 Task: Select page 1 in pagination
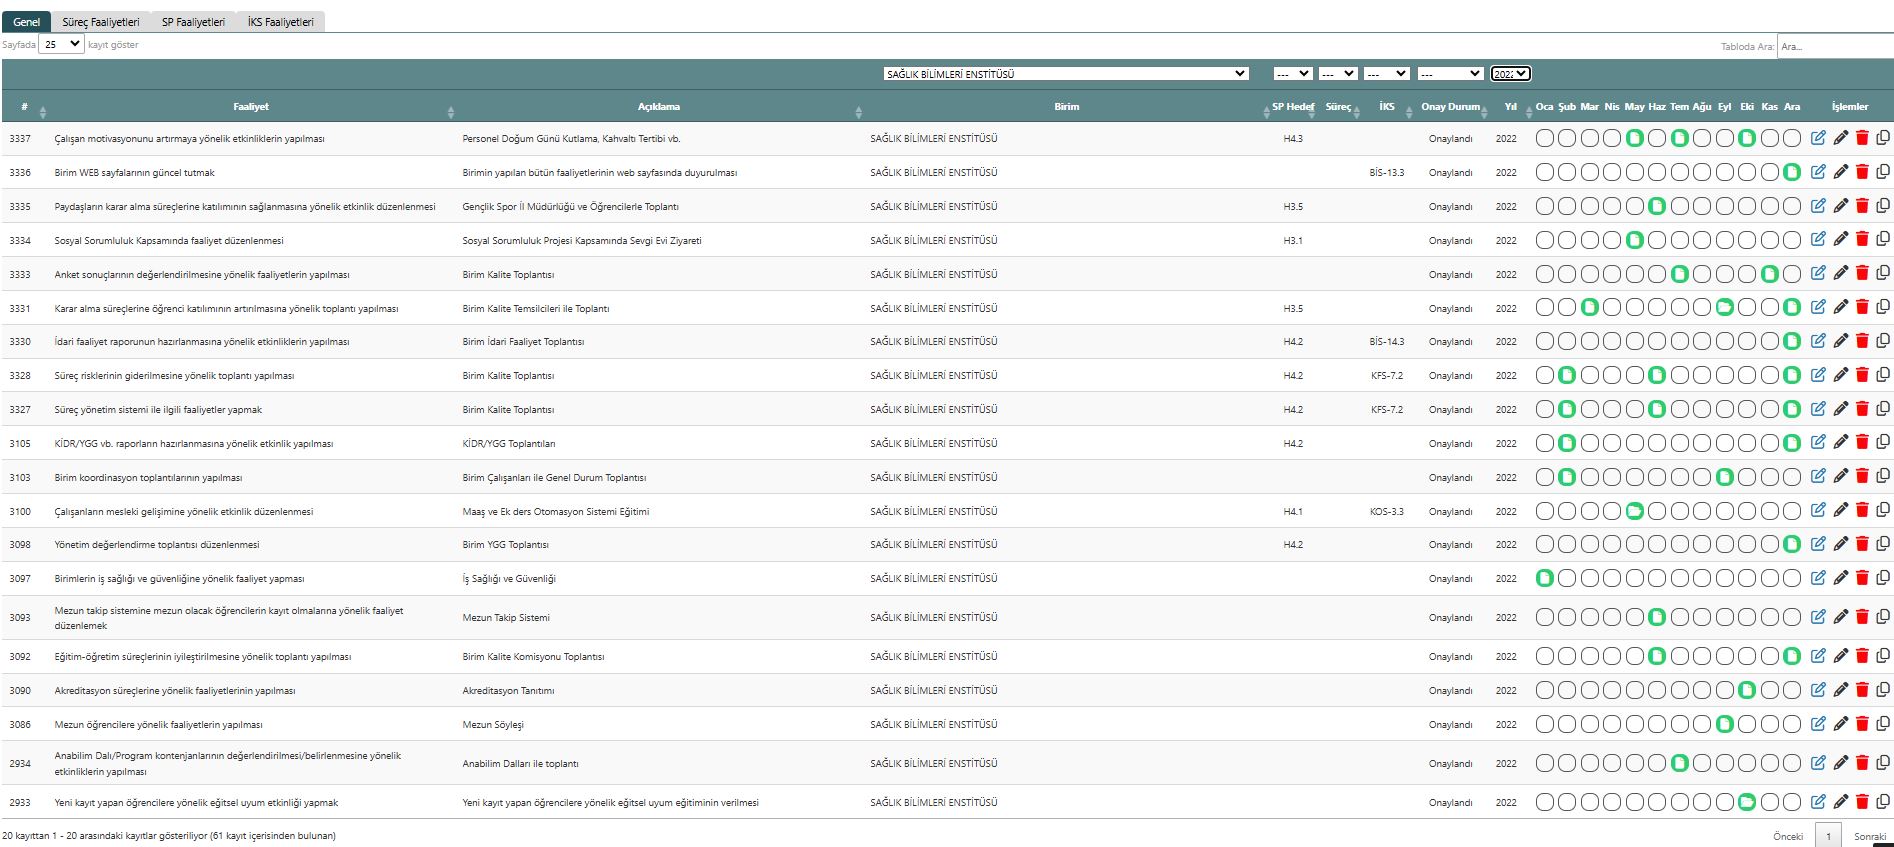tap(1828, 836)
